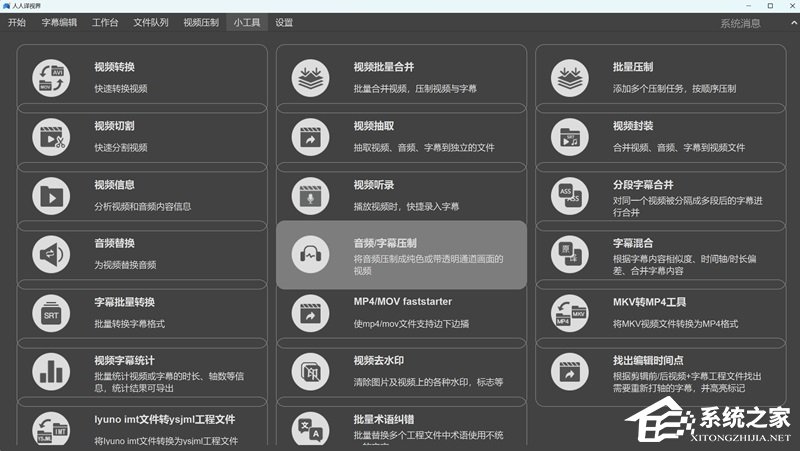Click the 音频替换 speaker icon

pyautogui.click(x=51, y=254)
